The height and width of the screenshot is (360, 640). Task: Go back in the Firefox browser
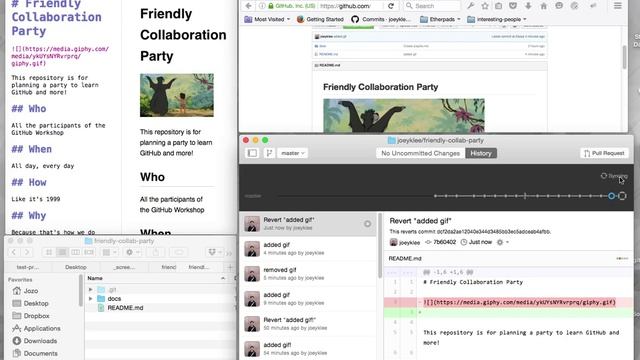coord(248,6)
